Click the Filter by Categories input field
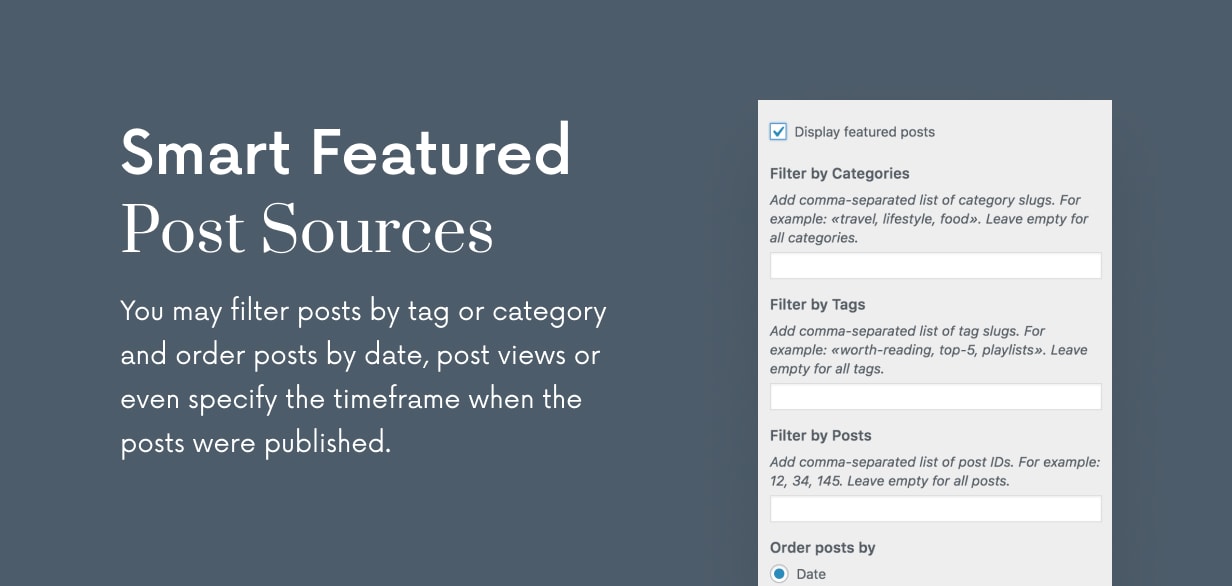Image resolution: width=1232 pixels, height=586 pixels. tap(935, 266)
